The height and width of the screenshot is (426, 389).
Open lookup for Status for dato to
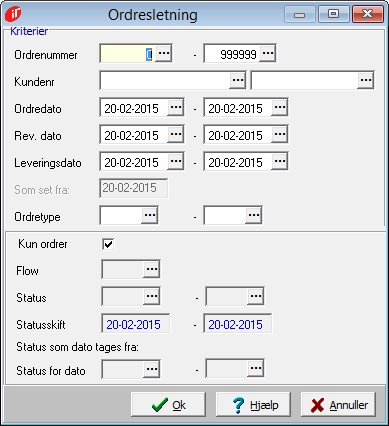coord(256,369)
